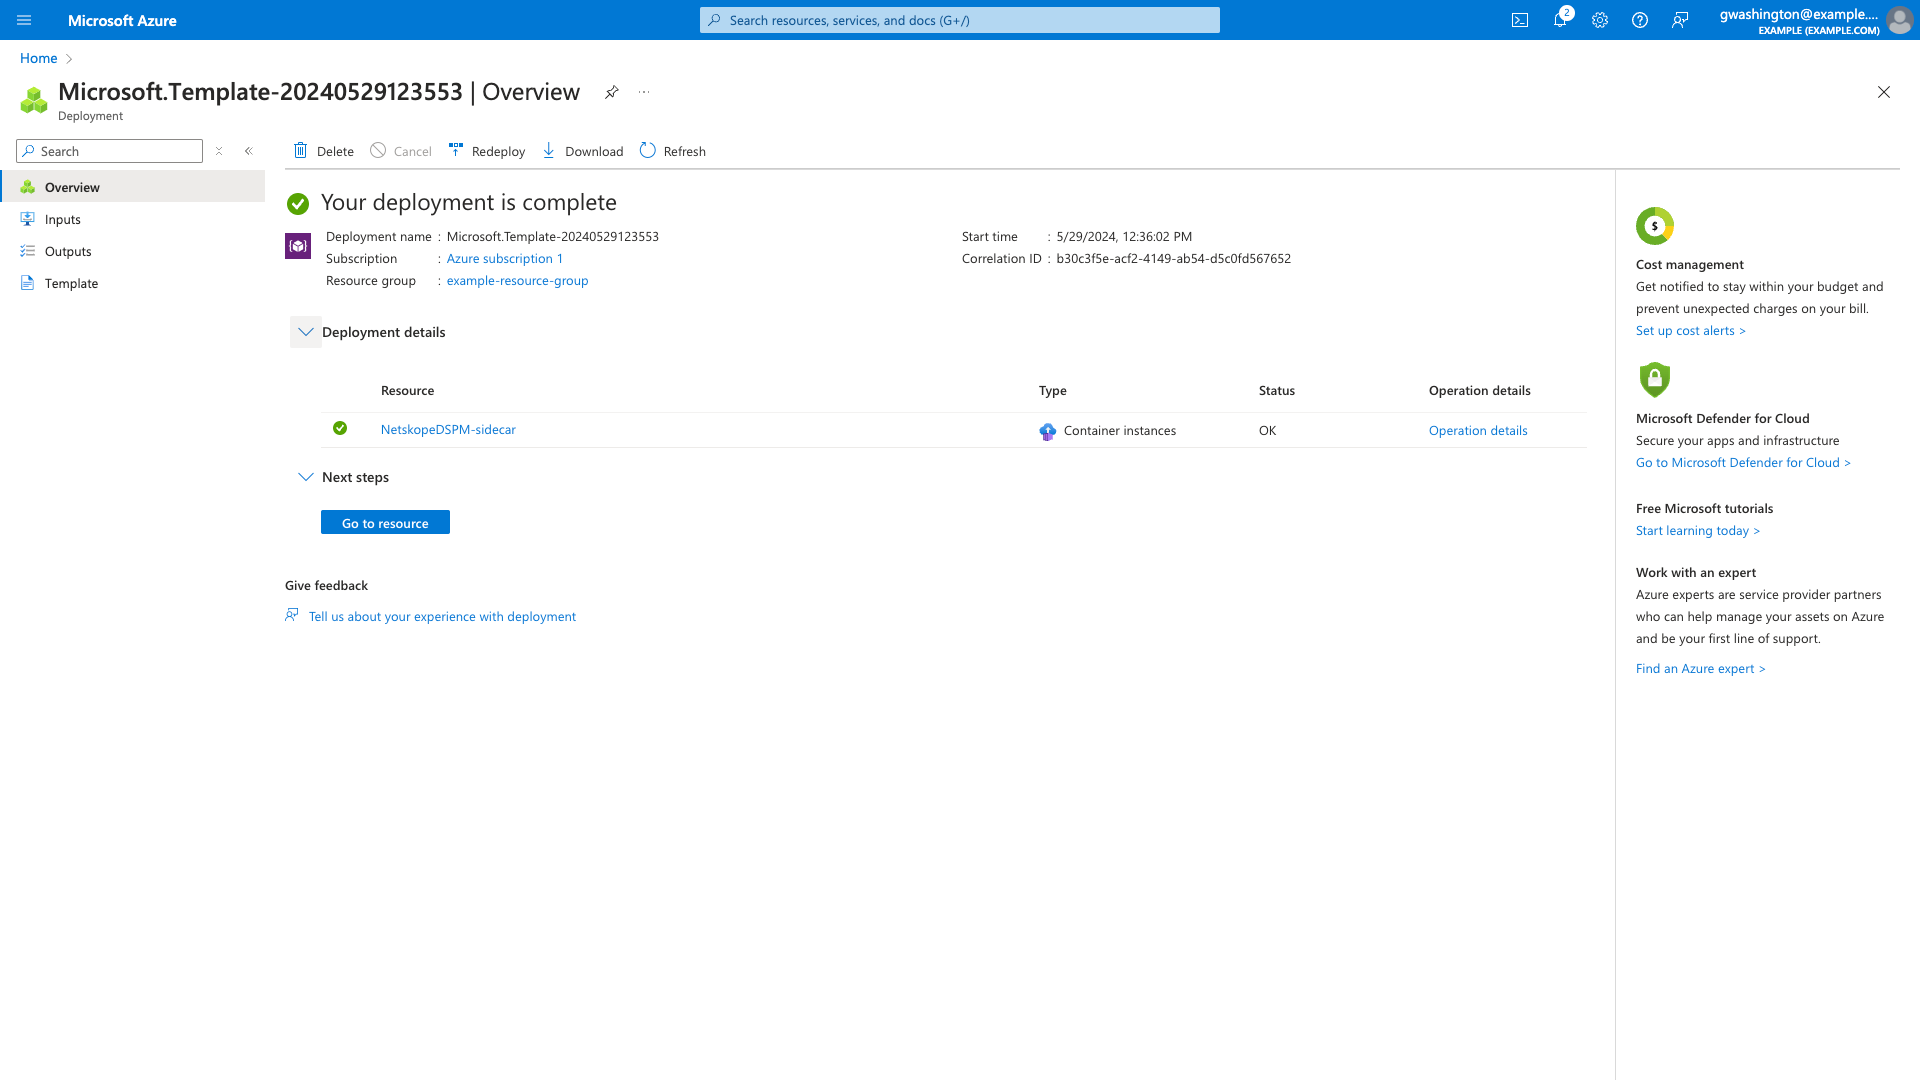Click the purple deployment resource icon

click(298, 246)
